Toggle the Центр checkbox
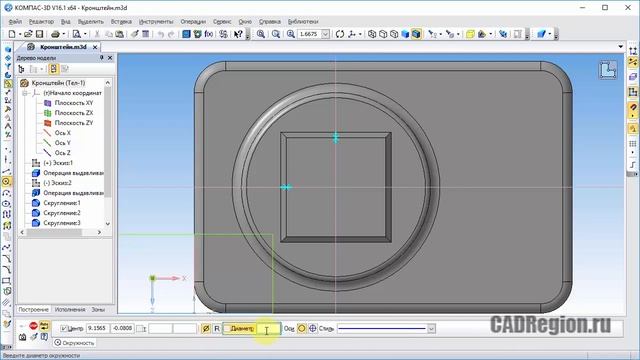Image resolution: width=640 pixels, height=360 pixels. 63,329
